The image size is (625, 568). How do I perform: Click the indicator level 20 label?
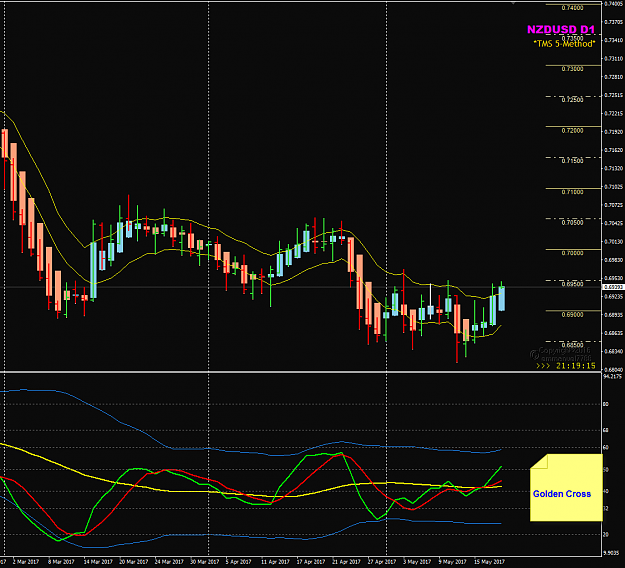click(606, 535)
